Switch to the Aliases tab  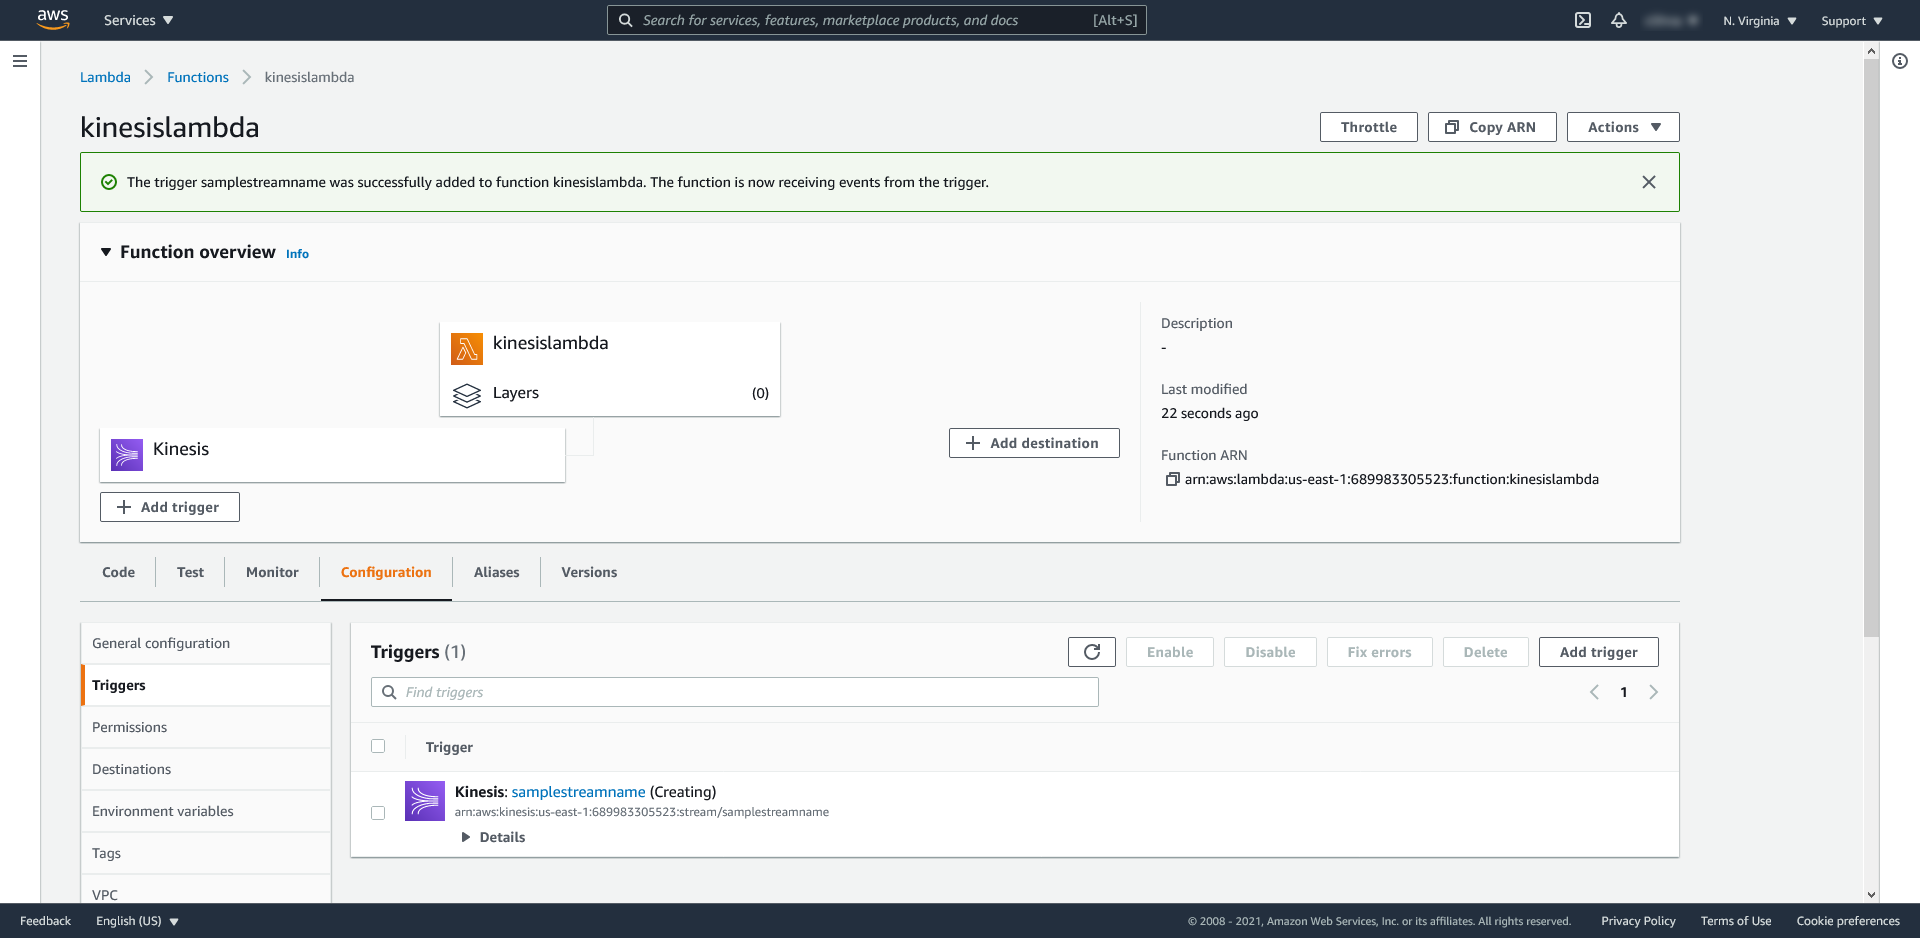coord(496,572)
